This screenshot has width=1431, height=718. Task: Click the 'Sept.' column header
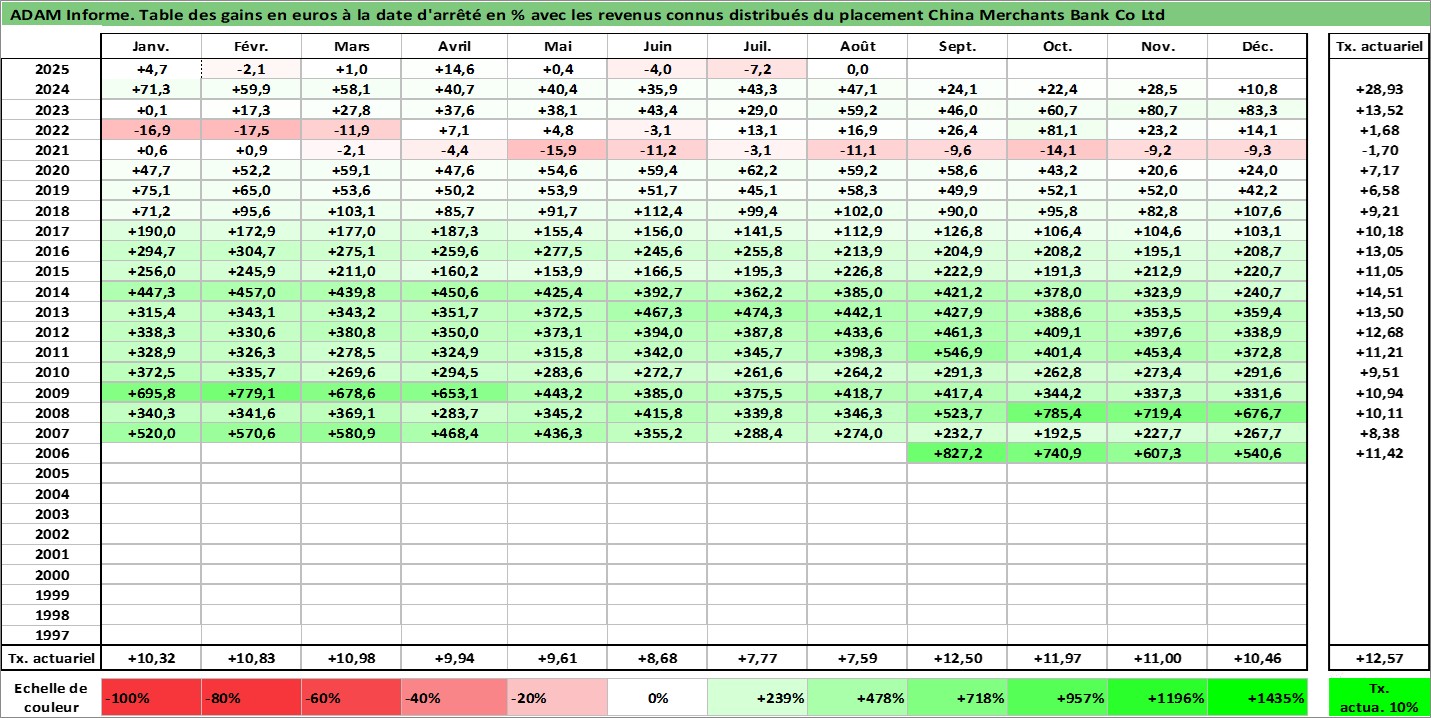958,47
